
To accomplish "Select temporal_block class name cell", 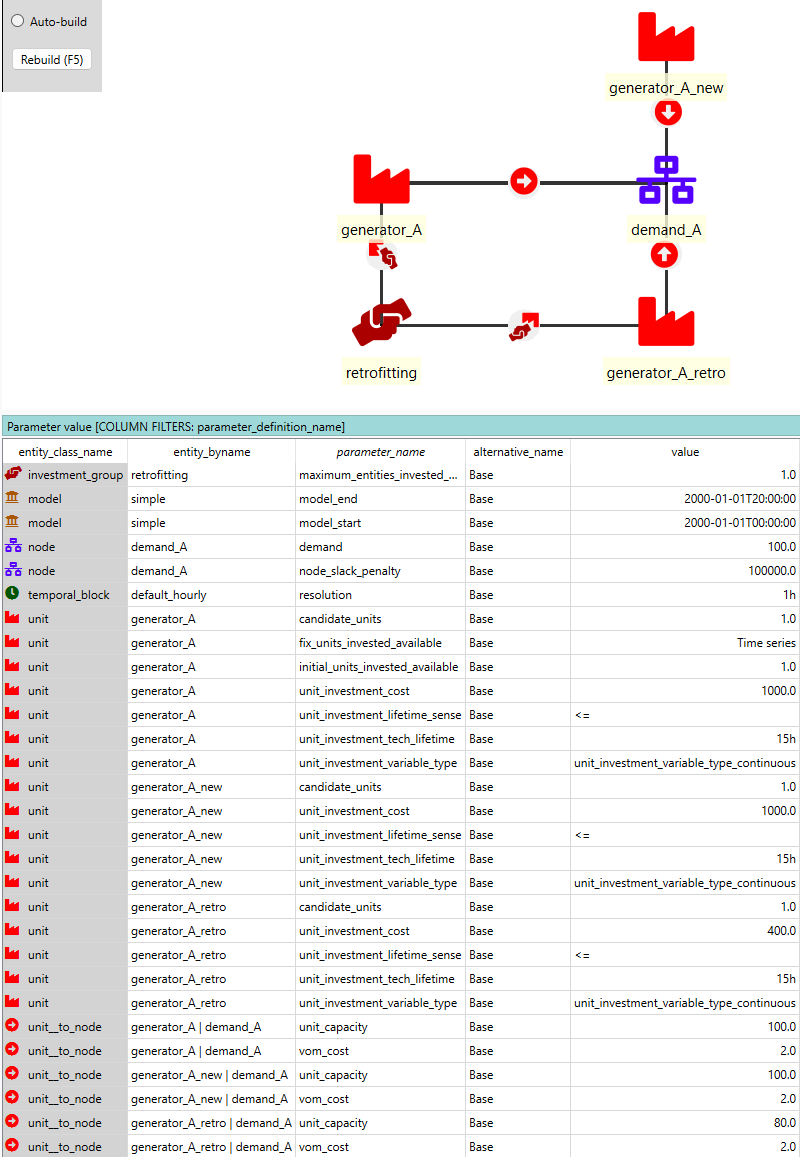I will click(66, 595).
